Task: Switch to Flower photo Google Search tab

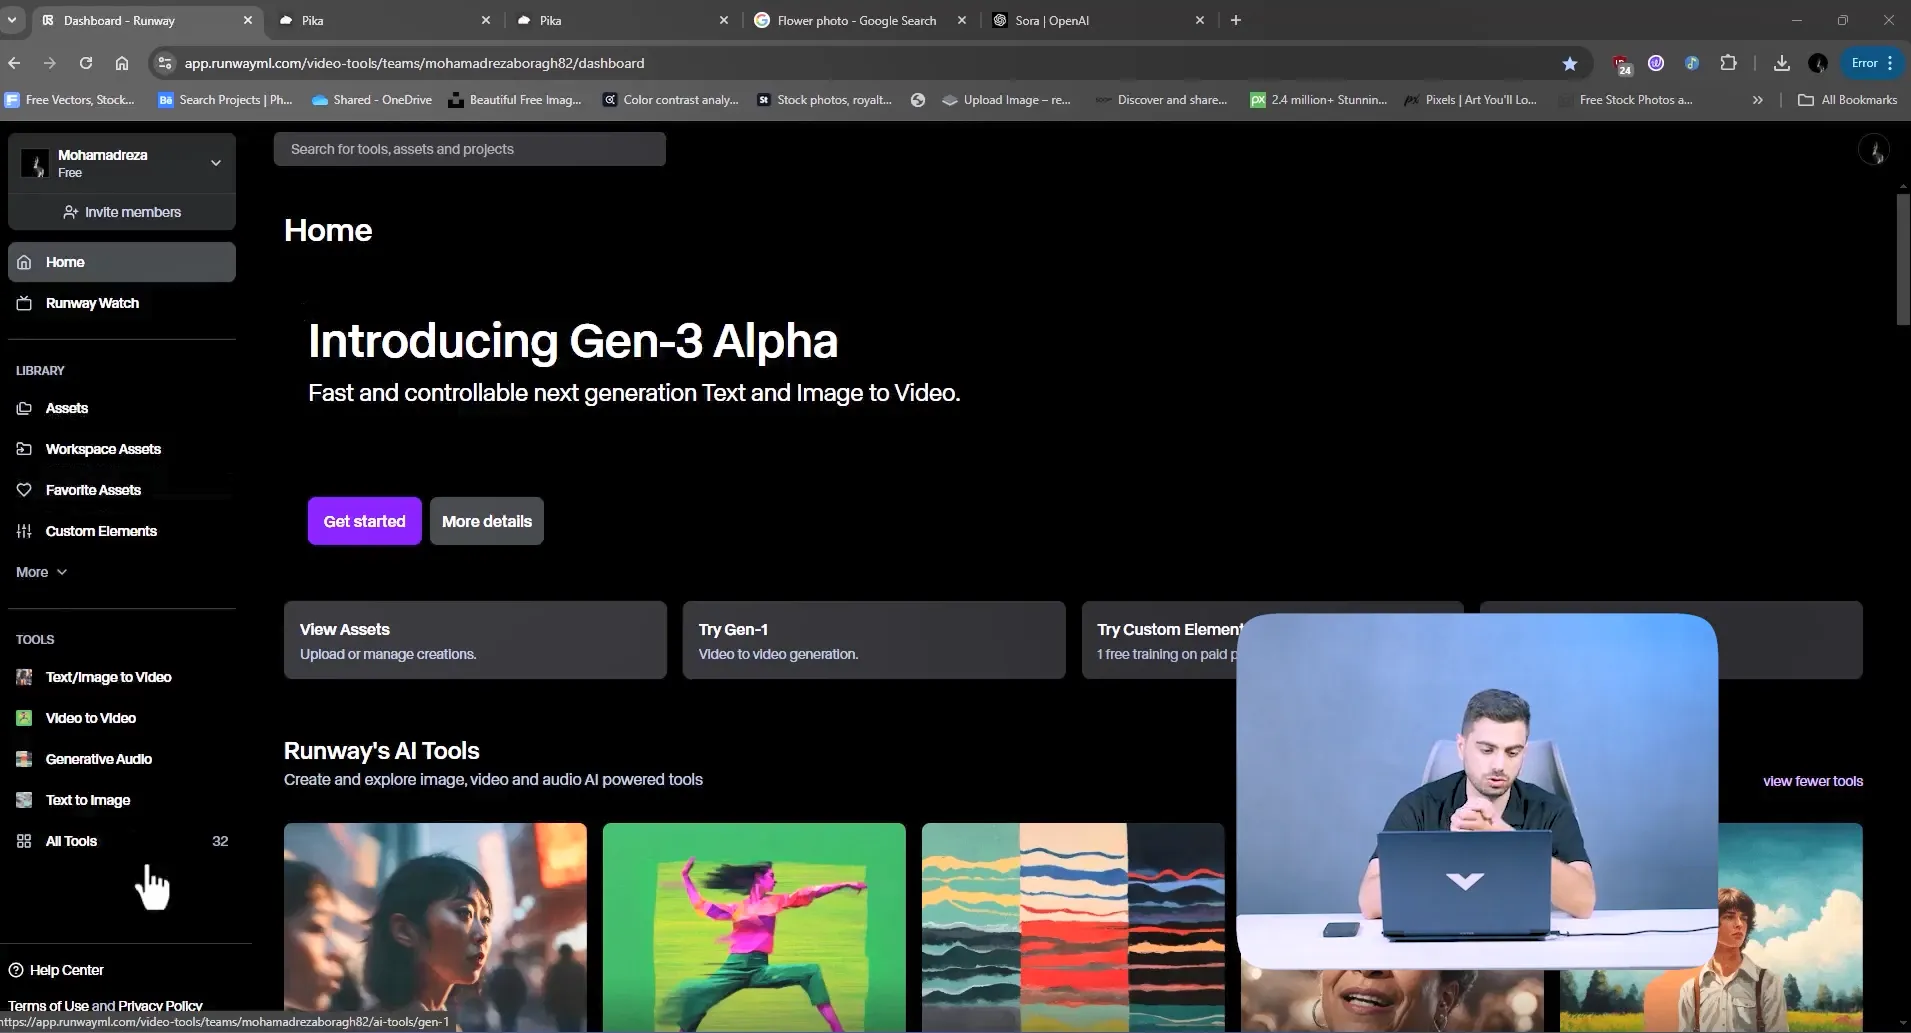Action: pyautogui.click(x=856, y=20)
